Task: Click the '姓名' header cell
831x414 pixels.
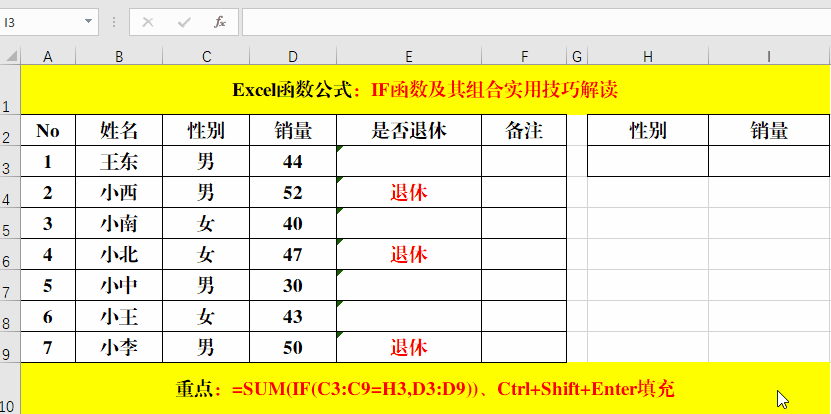Action: coord(119,130)
